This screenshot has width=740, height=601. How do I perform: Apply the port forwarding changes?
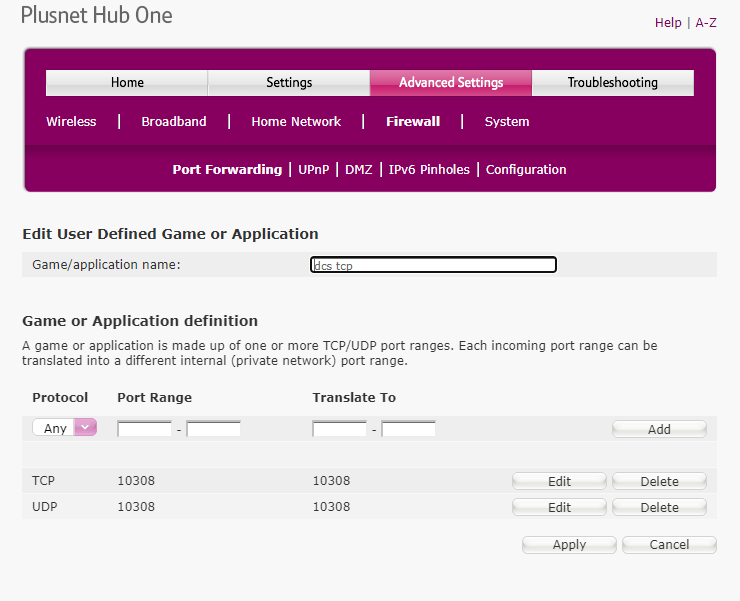[569, 544]
